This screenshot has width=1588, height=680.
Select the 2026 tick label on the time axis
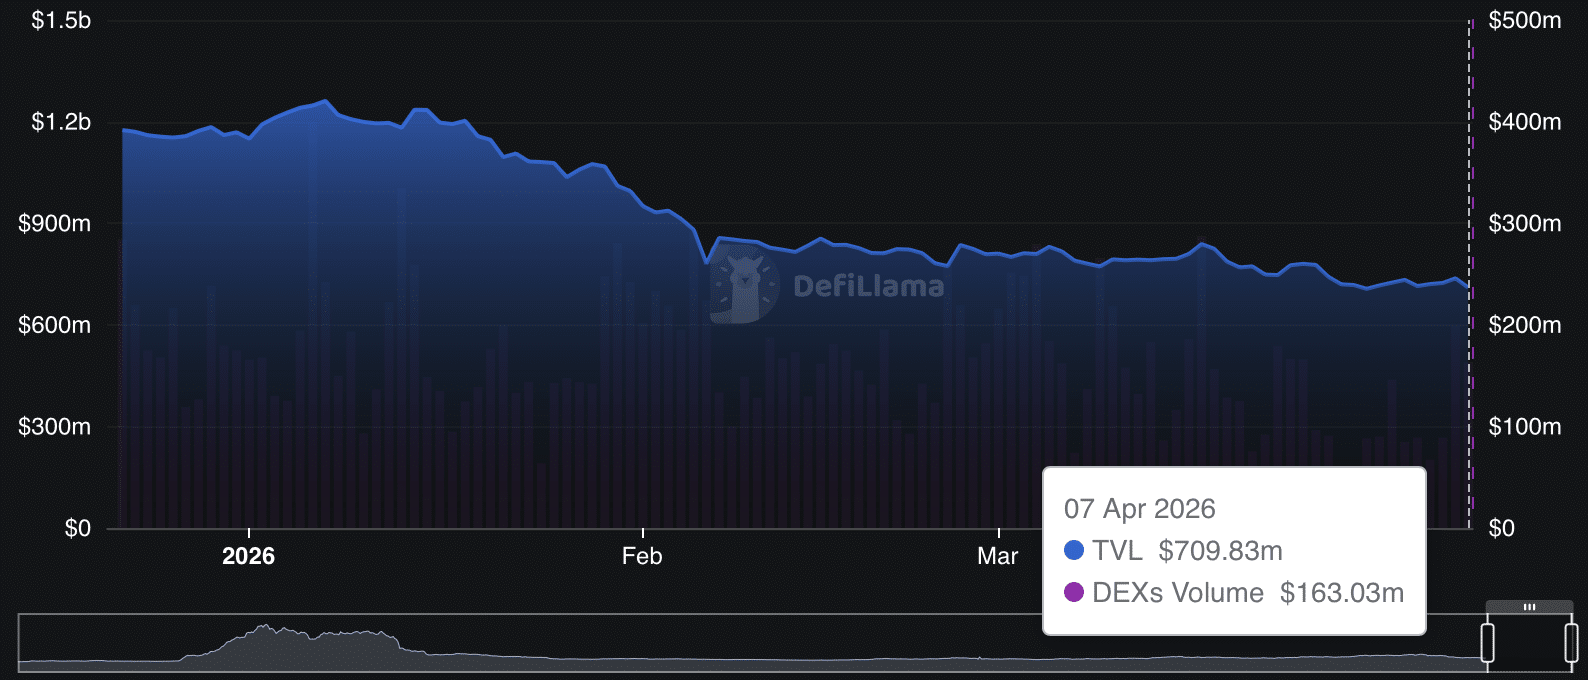[248, 556]
